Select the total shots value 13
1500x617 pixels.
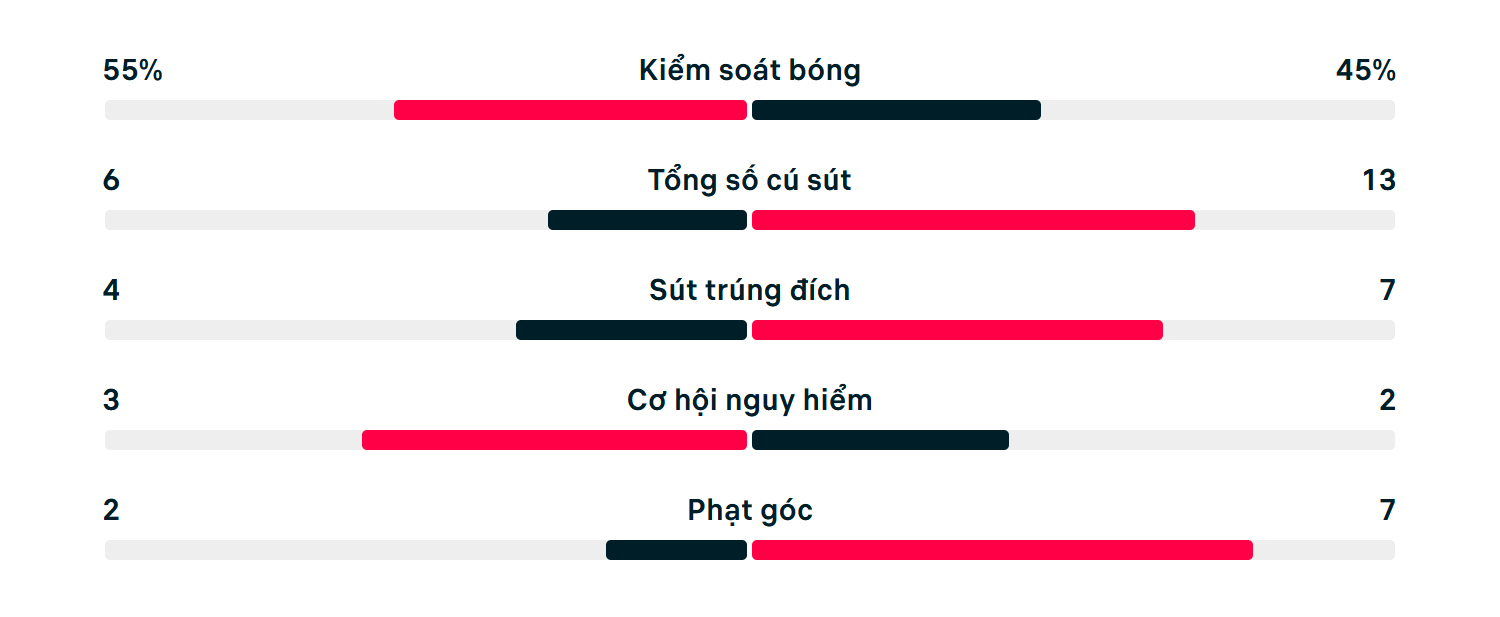1379,181
